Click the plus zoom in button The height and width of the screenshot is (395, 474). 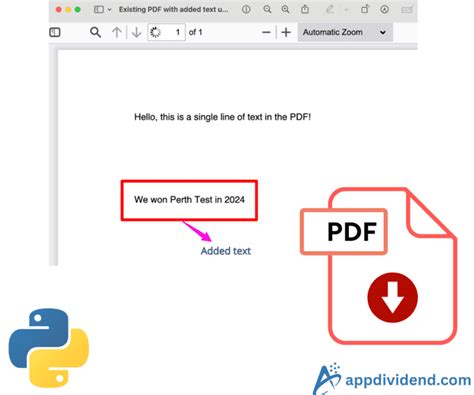click(286, 32)
